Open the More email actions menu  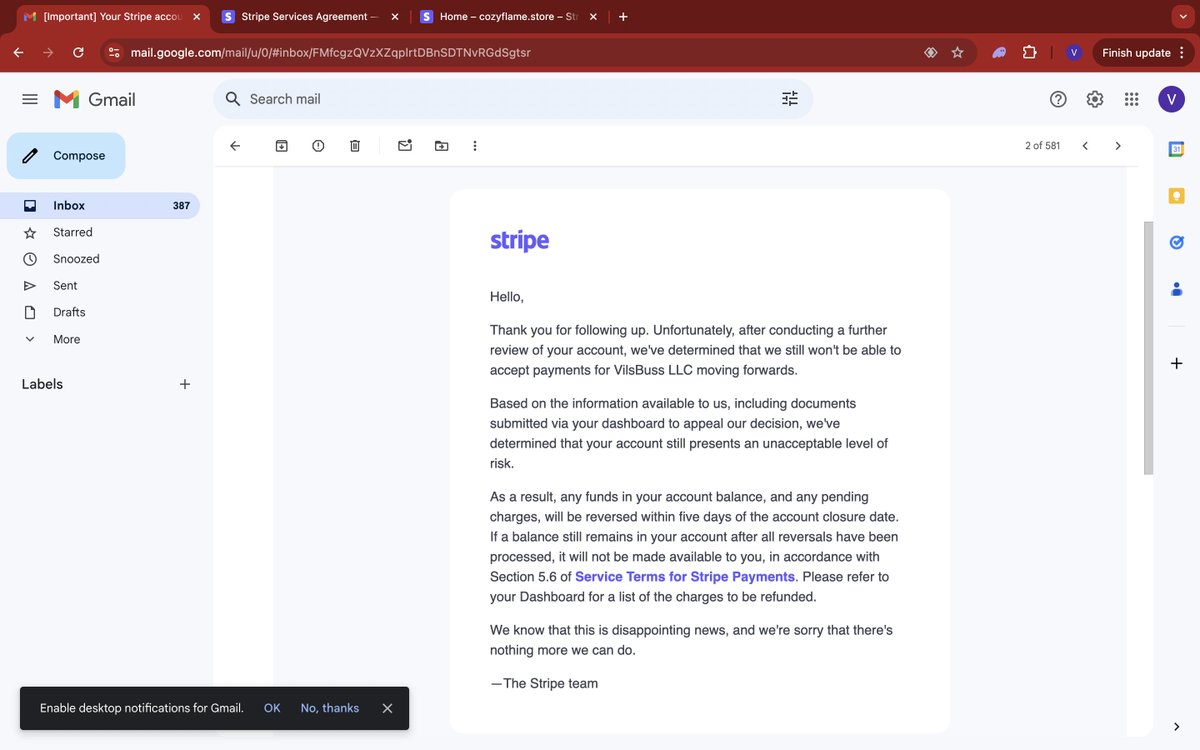[x=475, y=146]
